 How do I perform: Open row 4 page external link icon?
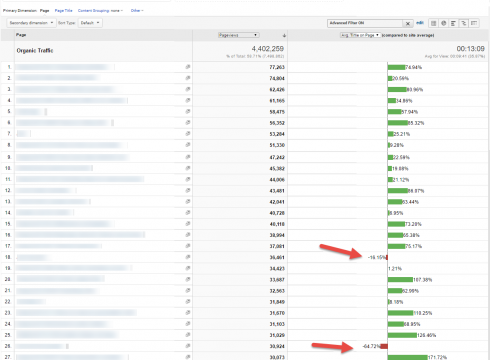[x=188, y=100]
